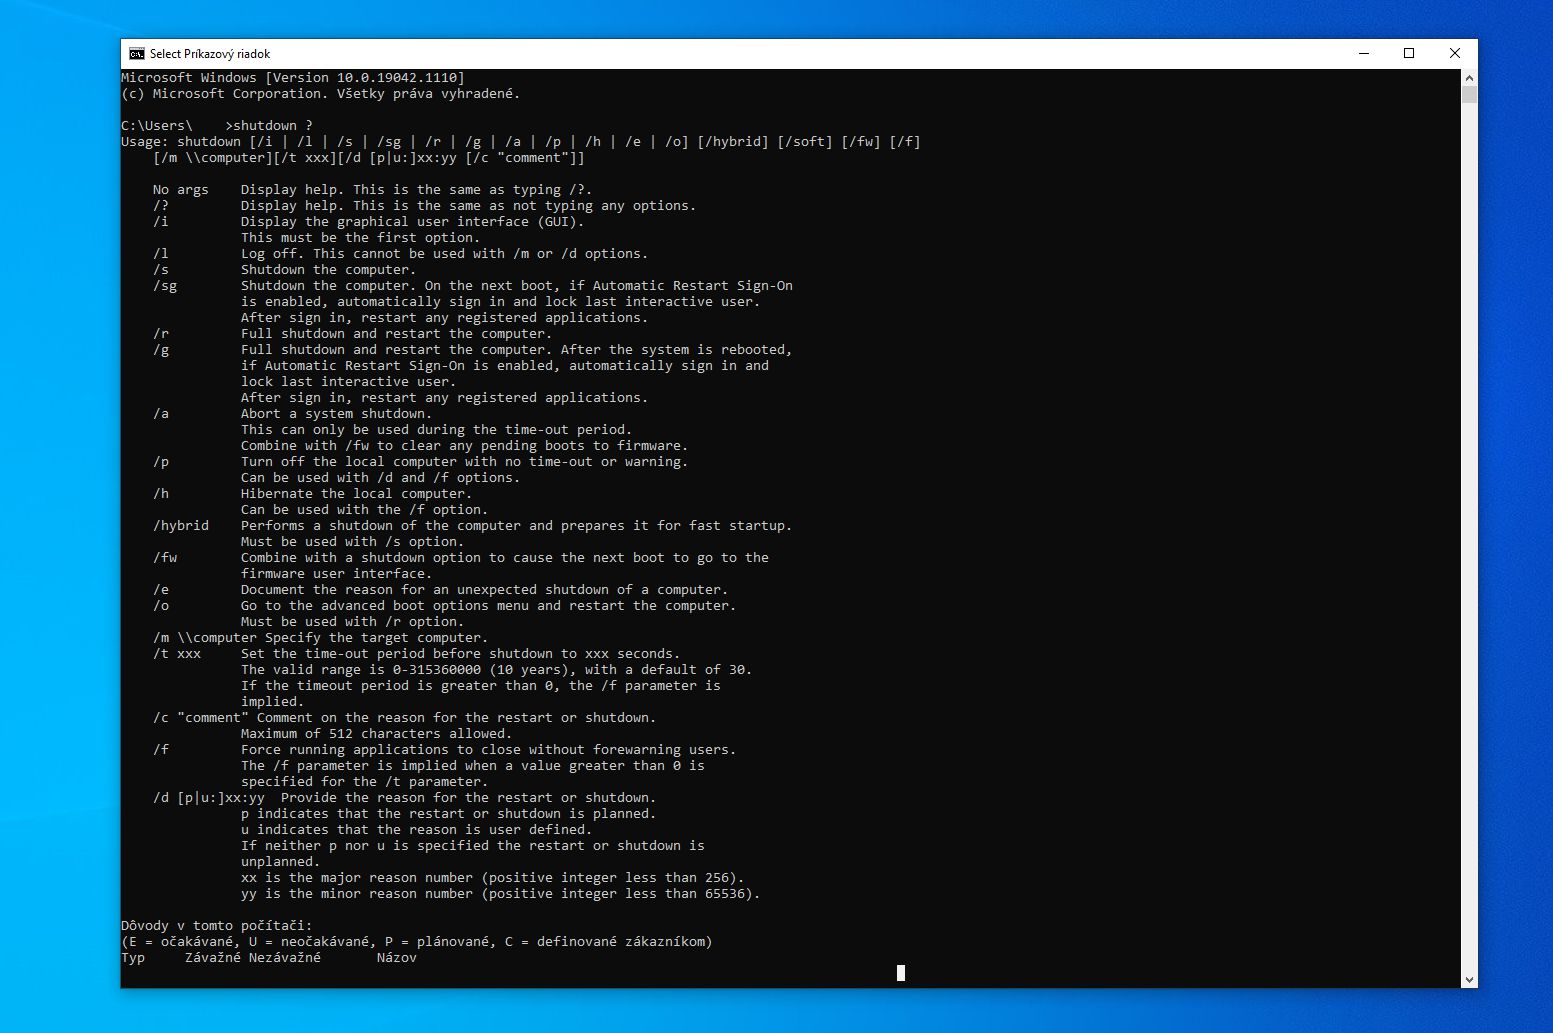The width and height of the screenshot is (1553, 1033).
Task: Click 'u indicates that the reason is user defined.'
Action: click(417, 830)
